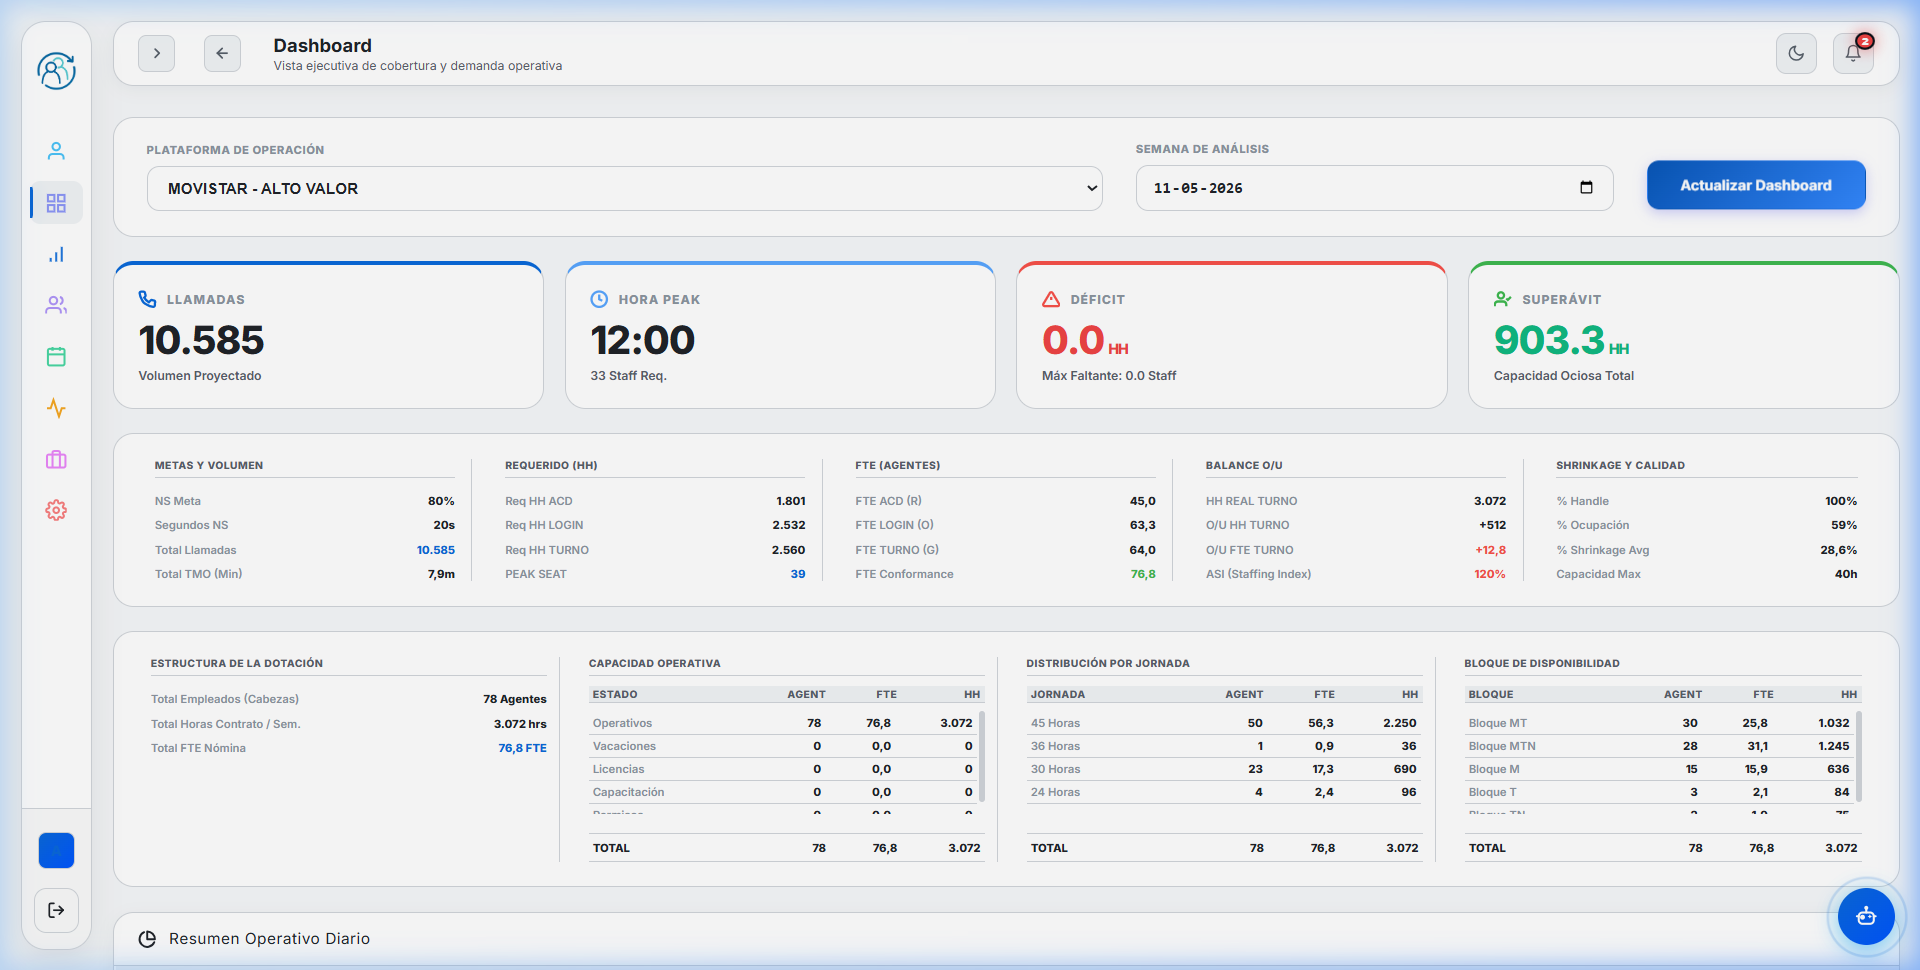The height and width of the screenshot is (970, 1920).
Task: Open the calendar picker in date field
Action: tap(1586, 188)
